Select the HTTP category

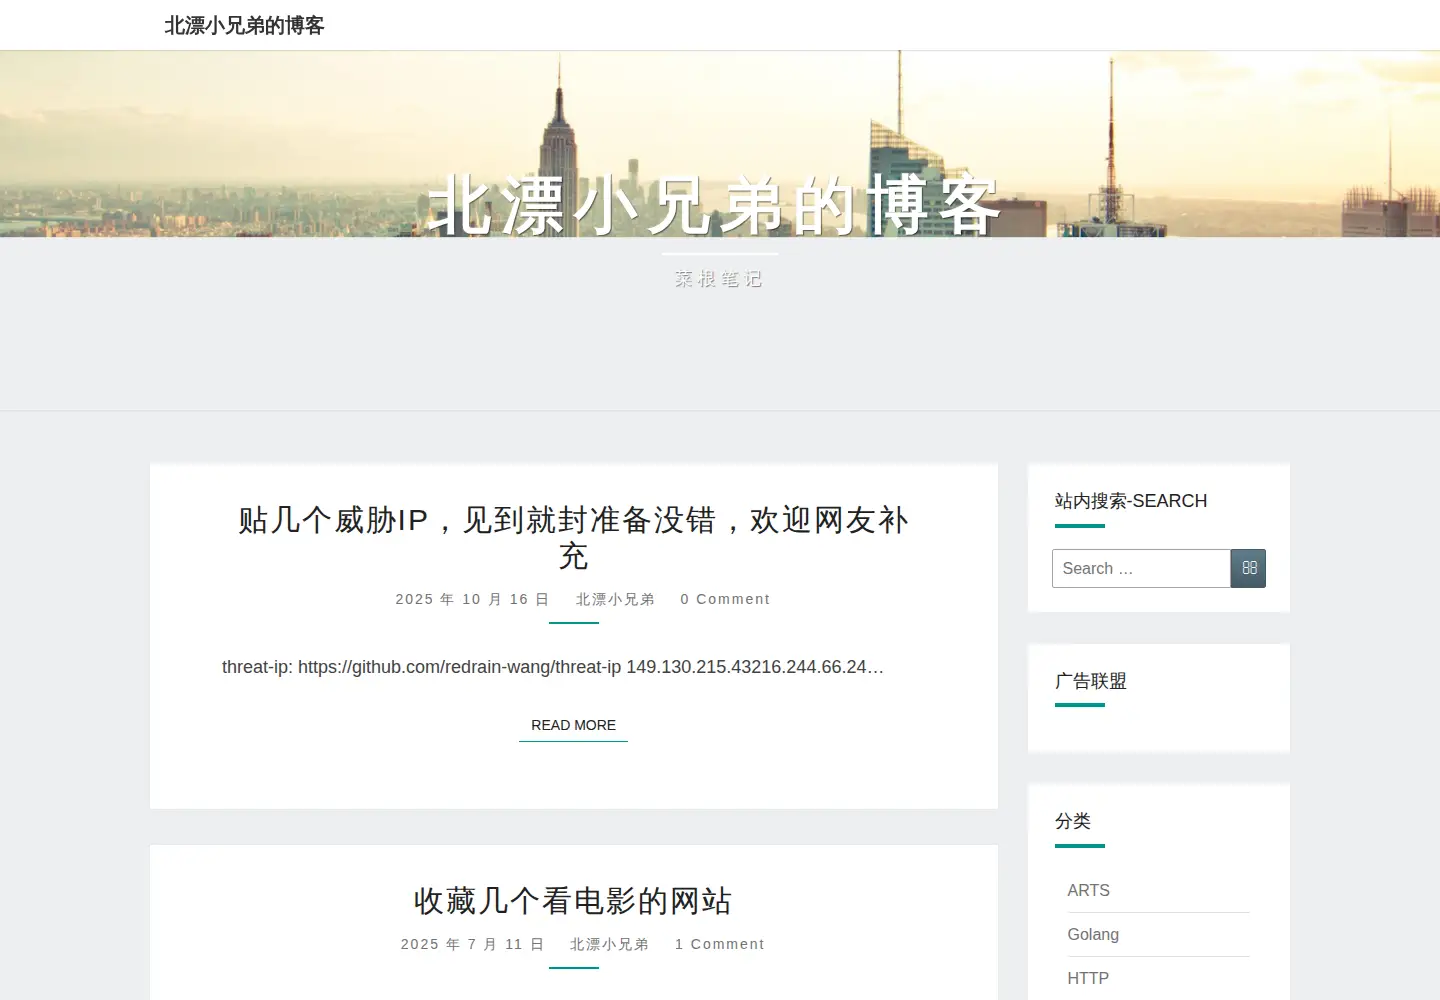1088,978
